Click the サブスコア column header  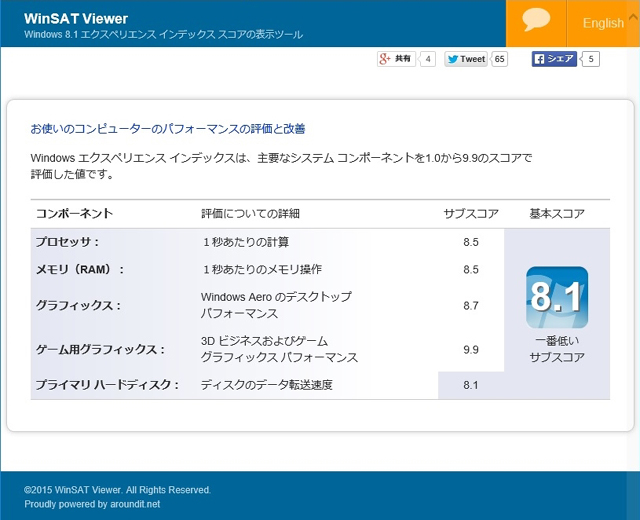471,213
